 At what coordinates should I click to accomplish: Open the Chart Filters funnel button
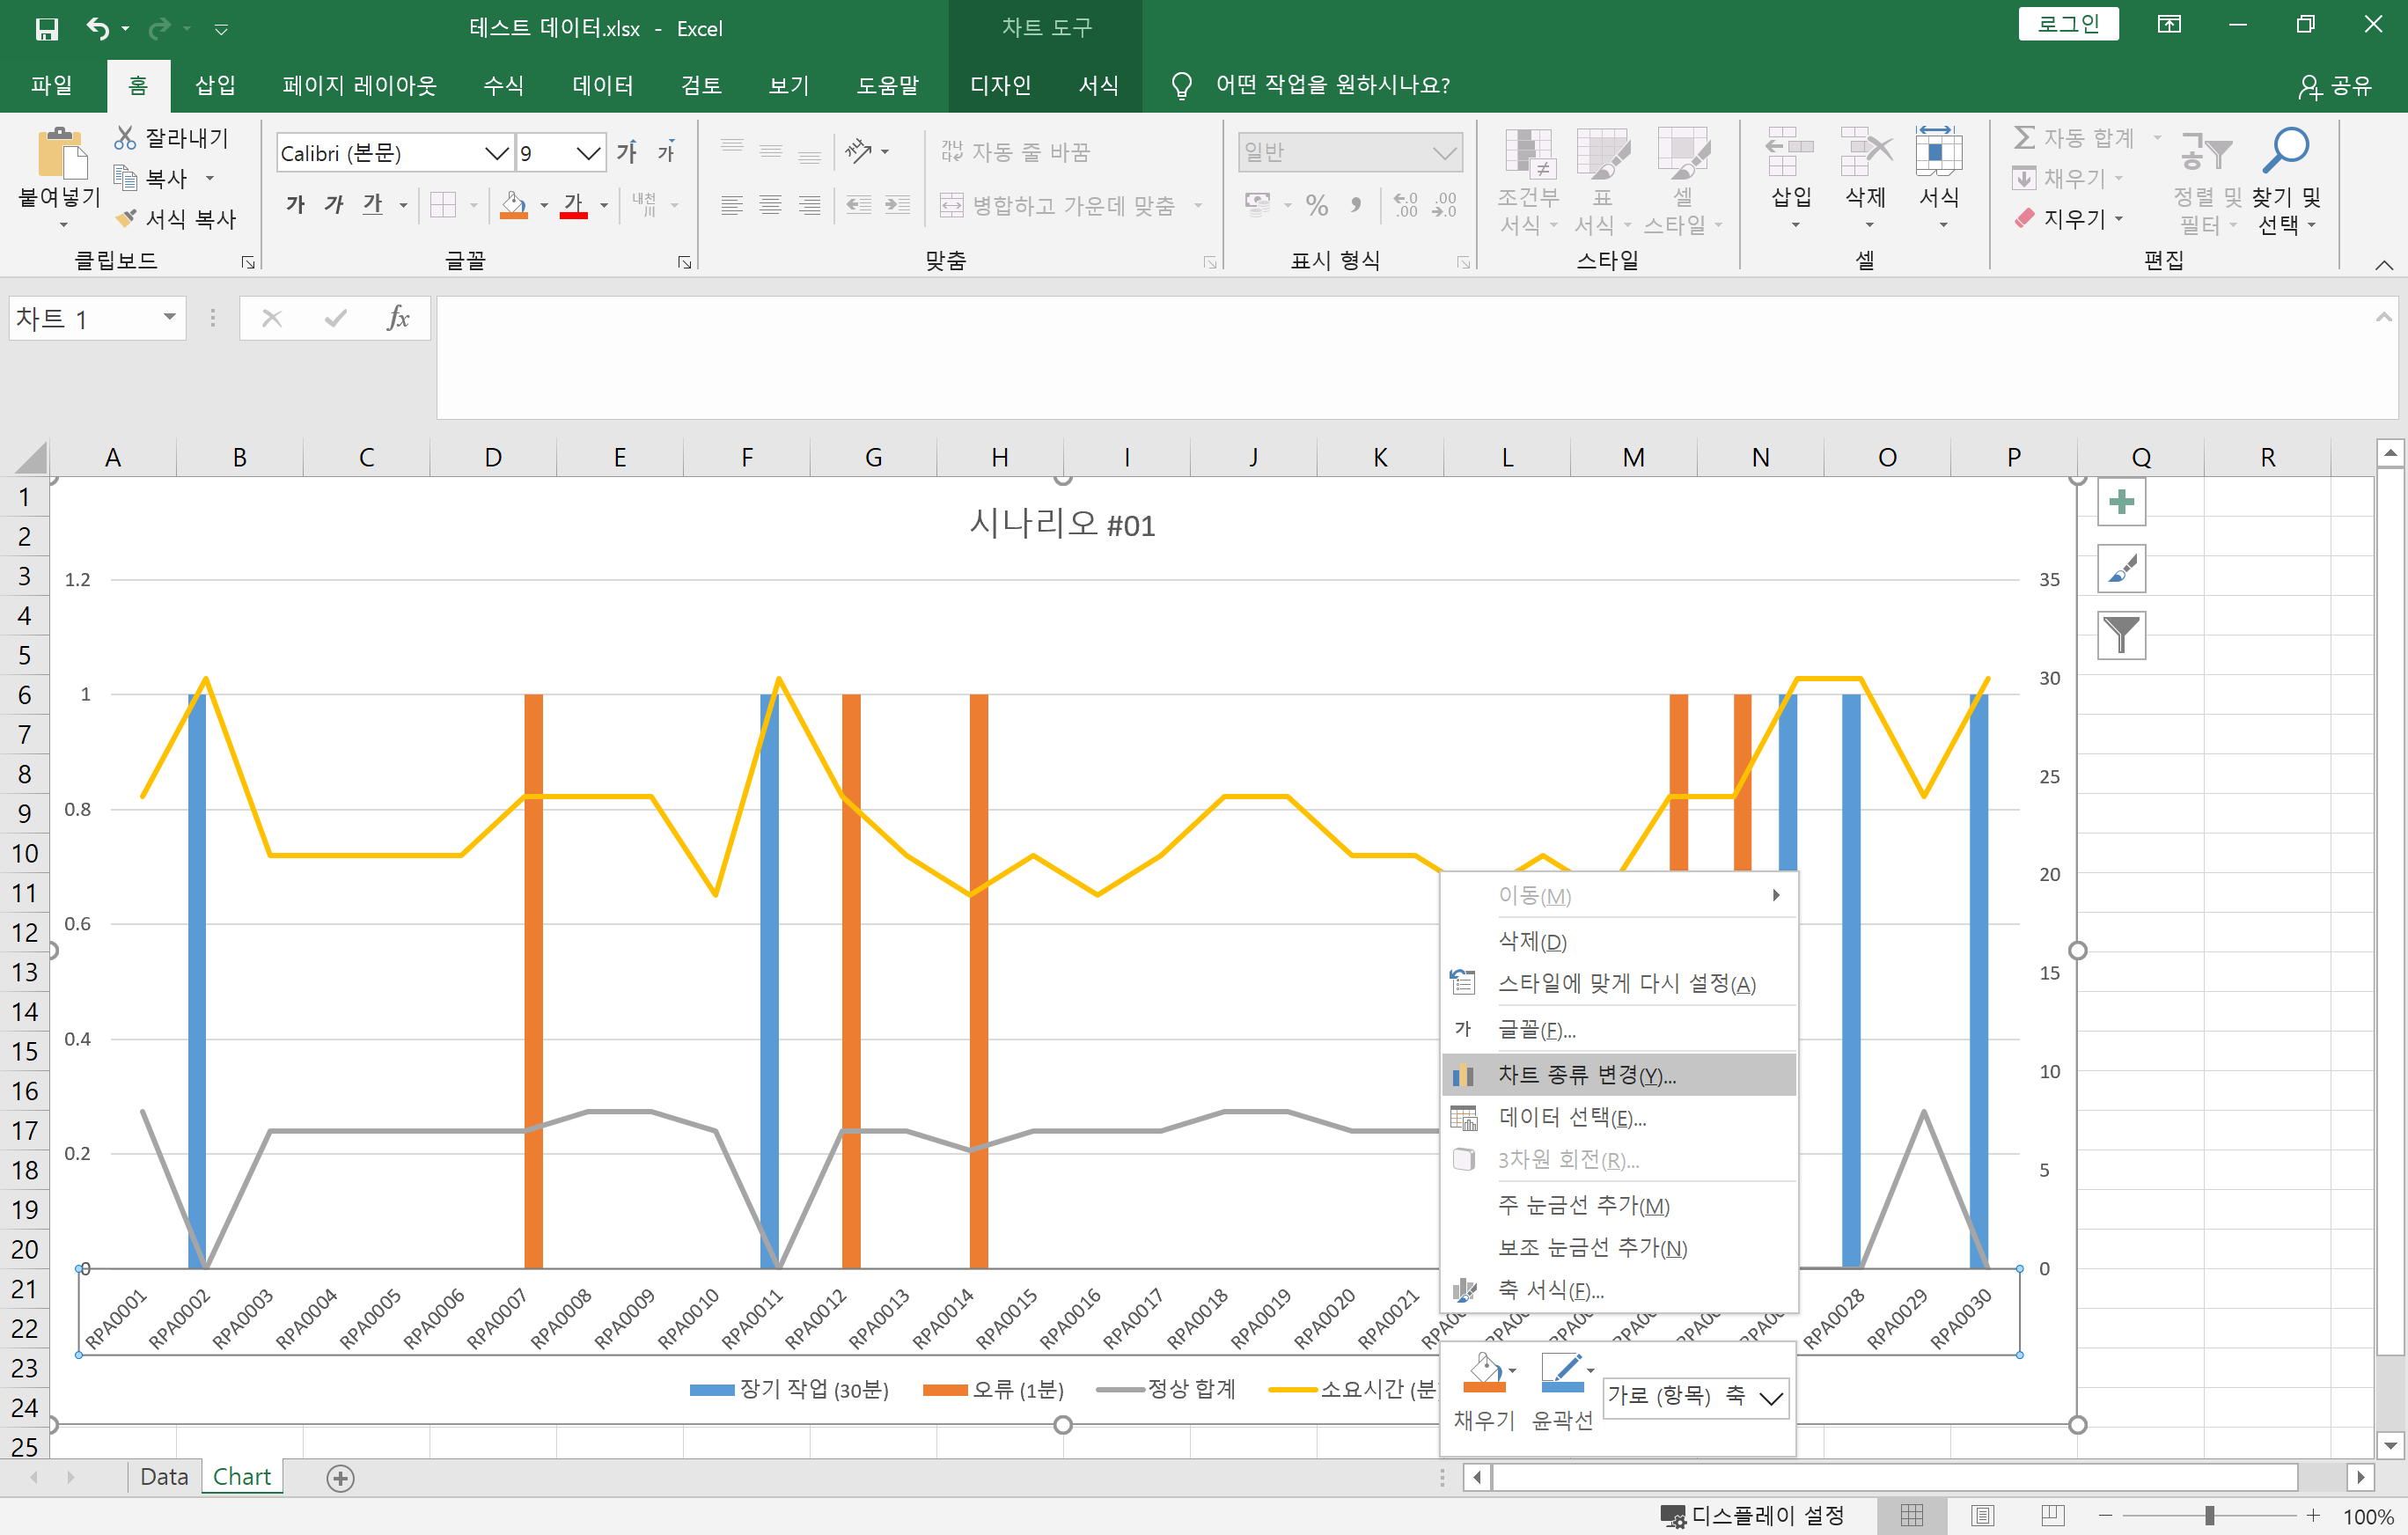pos(2121,635)
